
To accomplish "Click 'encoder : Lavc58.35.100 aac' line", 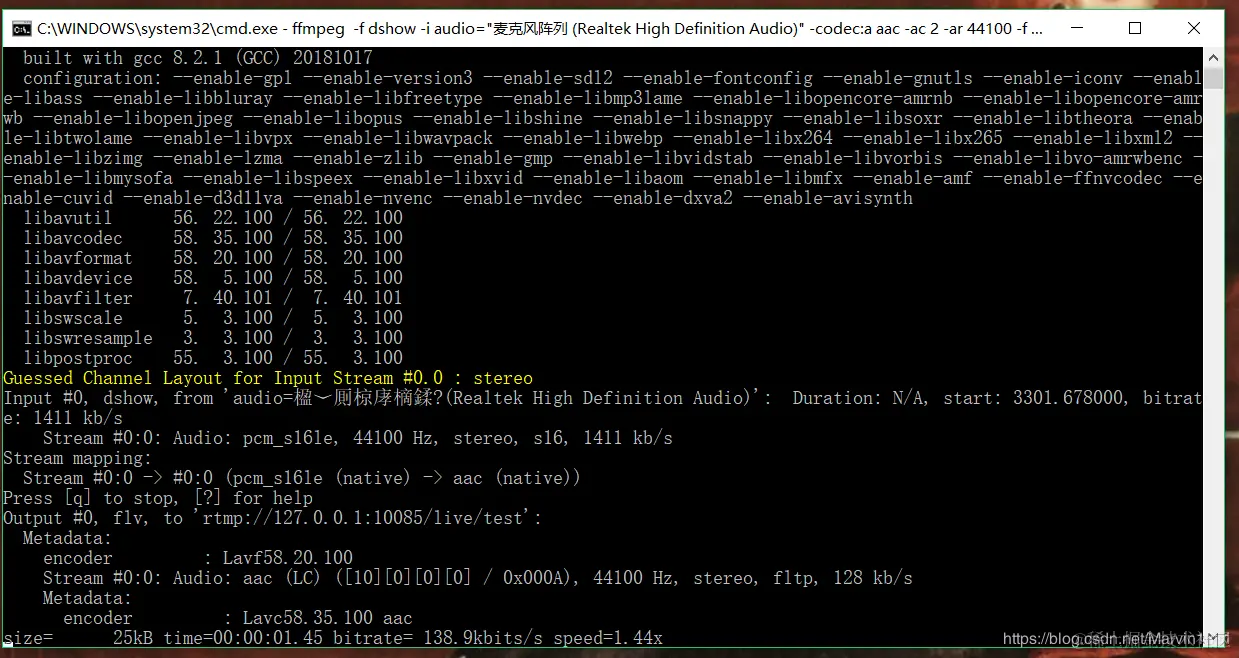I will click(x=238, y=618).
